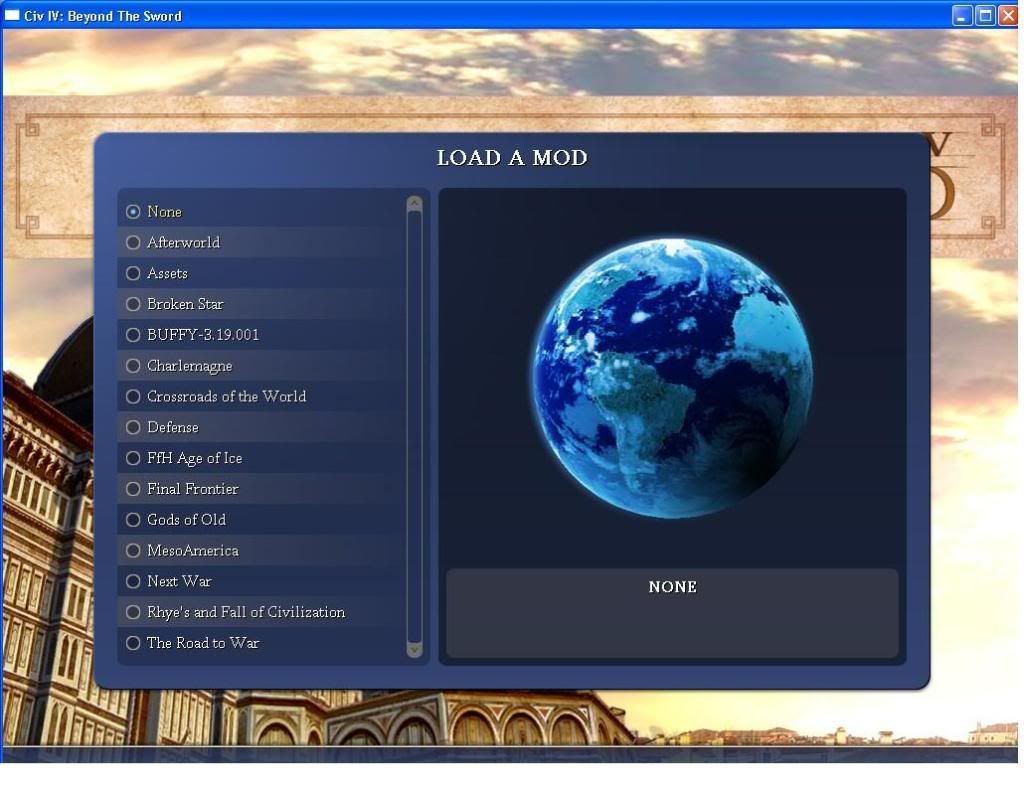Image resolution: width=1024 pixels, height=795 pixels.
Task: Select BUFFY-3.19.001 radio button
Action: (x=133, y=334)
